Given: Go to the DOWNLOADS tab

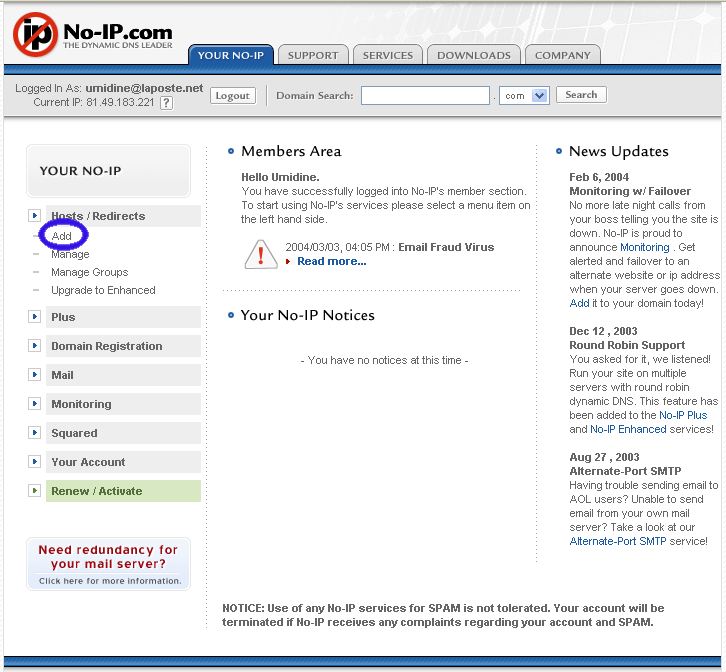Looking at the screenshot, I should tap(474, 55).
